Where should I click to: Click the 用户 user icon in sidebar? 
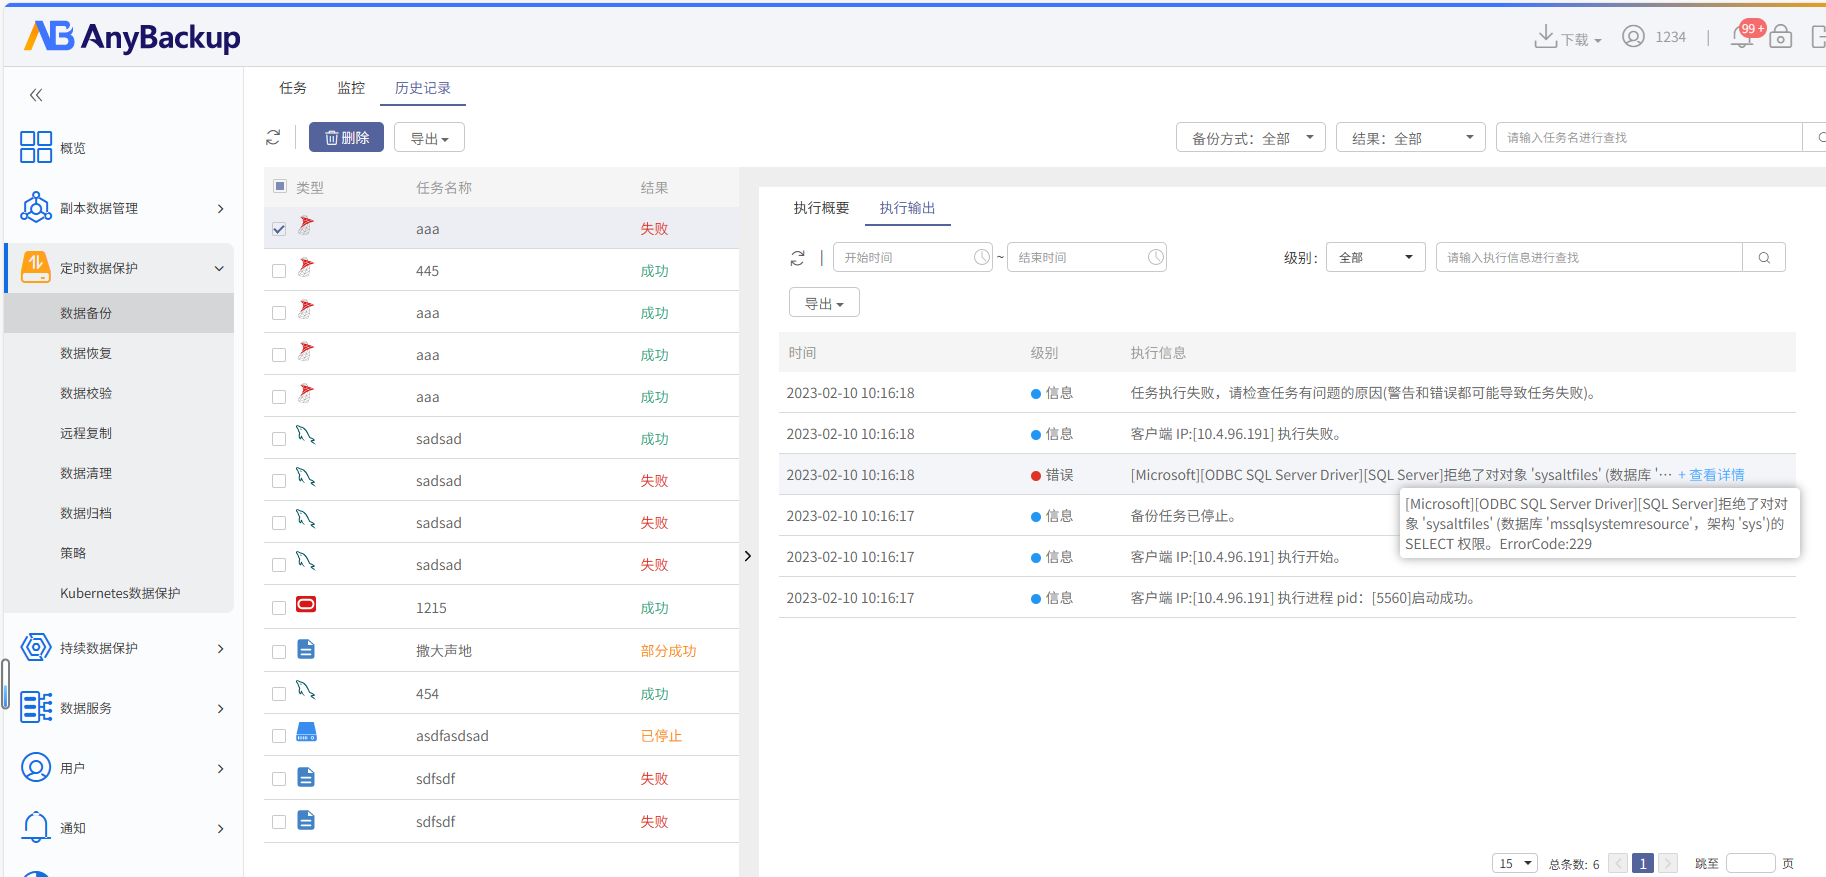tap(36, 767)
